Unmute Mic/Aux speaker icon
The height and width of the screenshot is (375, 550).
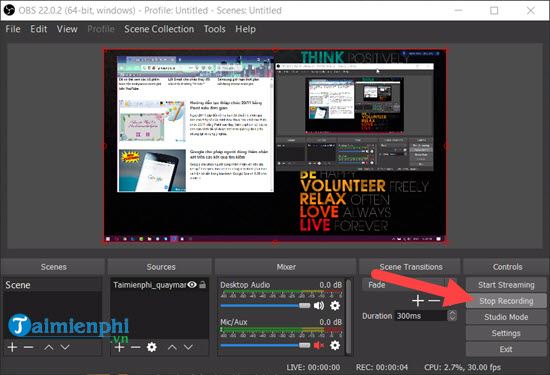(318, 346)
